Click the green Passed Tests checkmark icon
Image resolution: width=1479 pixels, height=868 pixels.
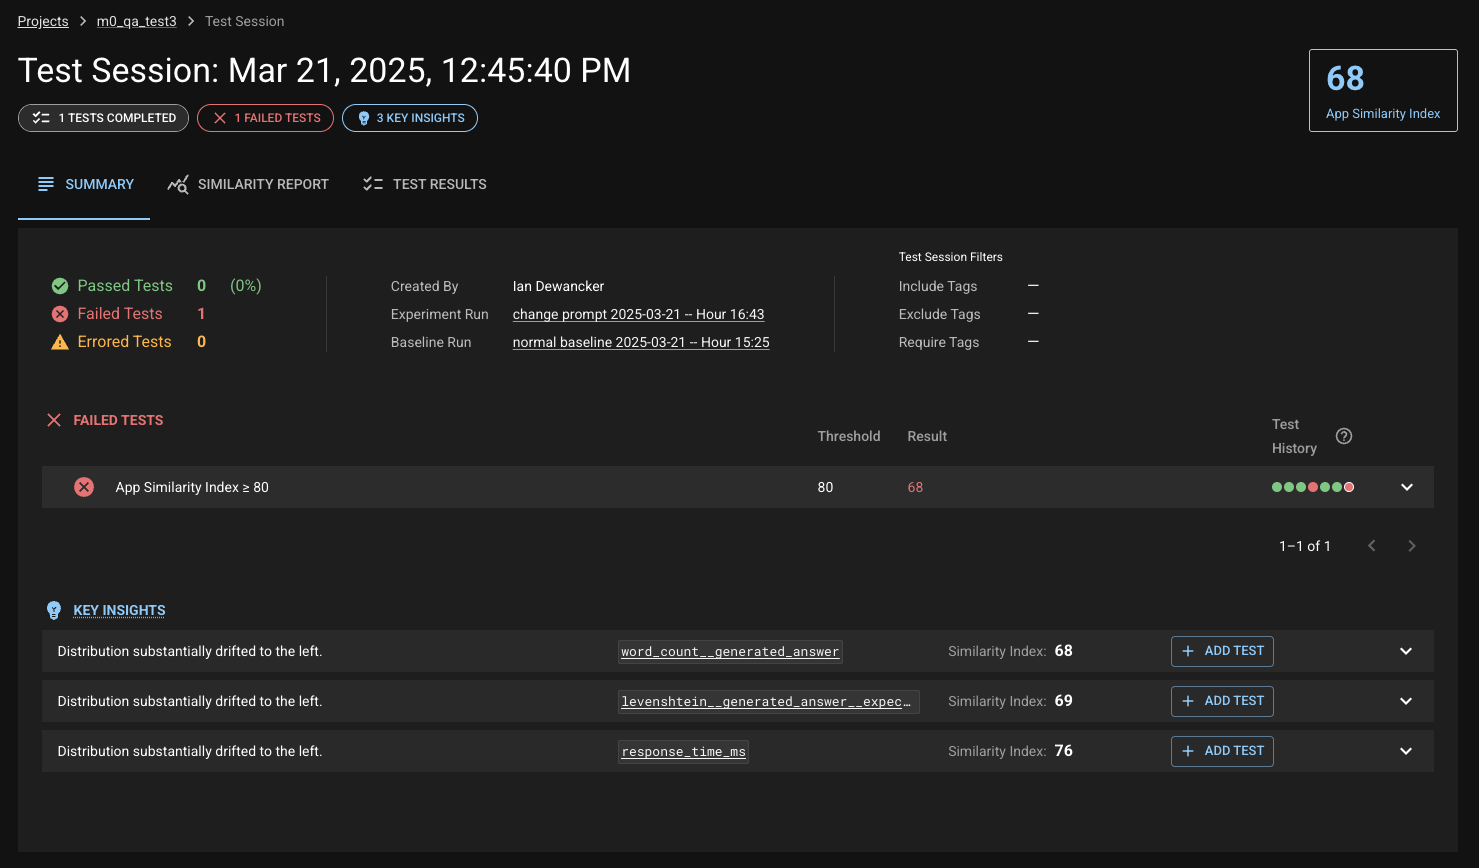[60, 286]
